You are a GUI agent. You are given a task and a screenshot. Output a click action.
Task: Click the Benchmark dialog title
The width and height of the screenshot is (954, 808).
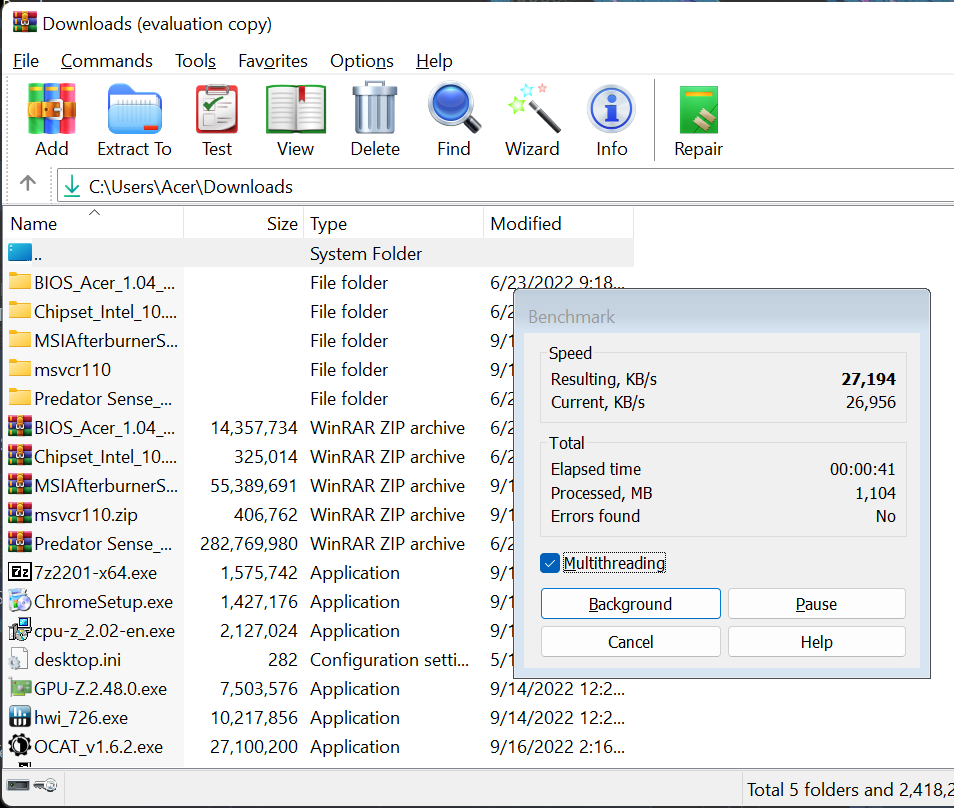tap(571, 316)
